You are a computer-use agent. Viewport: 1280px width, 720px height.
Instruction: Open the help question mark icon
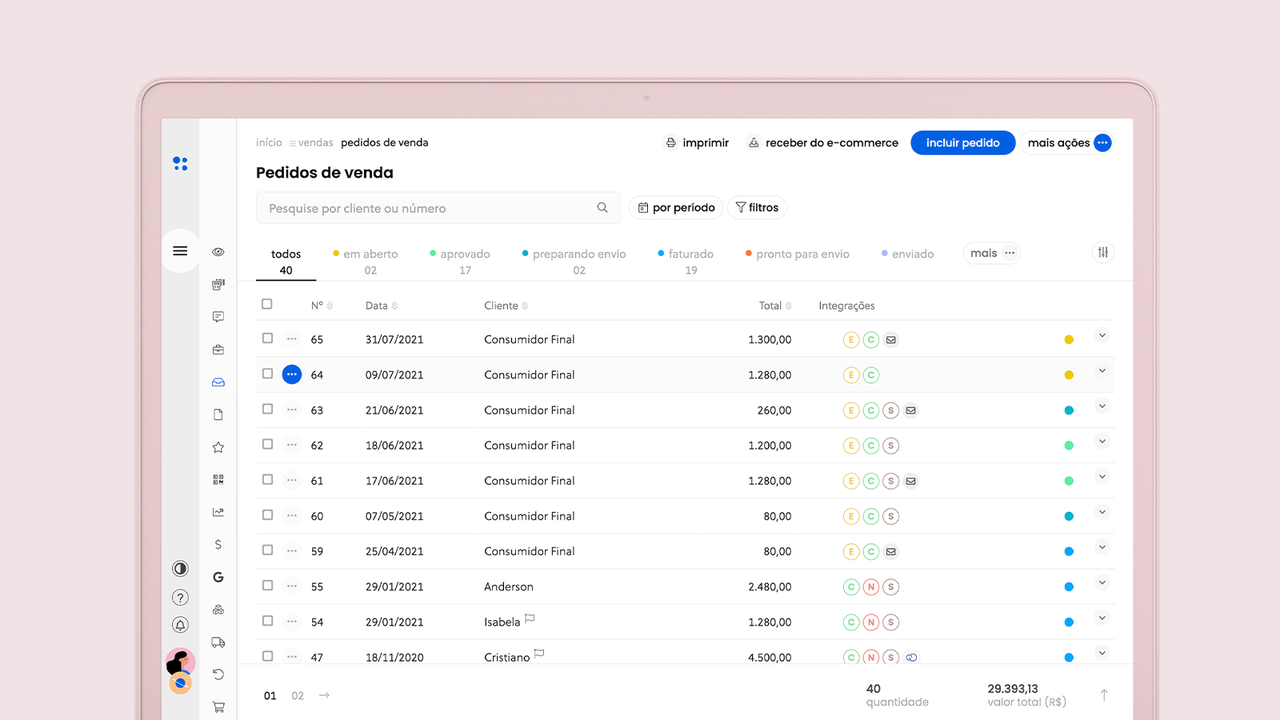click(180, 597)
